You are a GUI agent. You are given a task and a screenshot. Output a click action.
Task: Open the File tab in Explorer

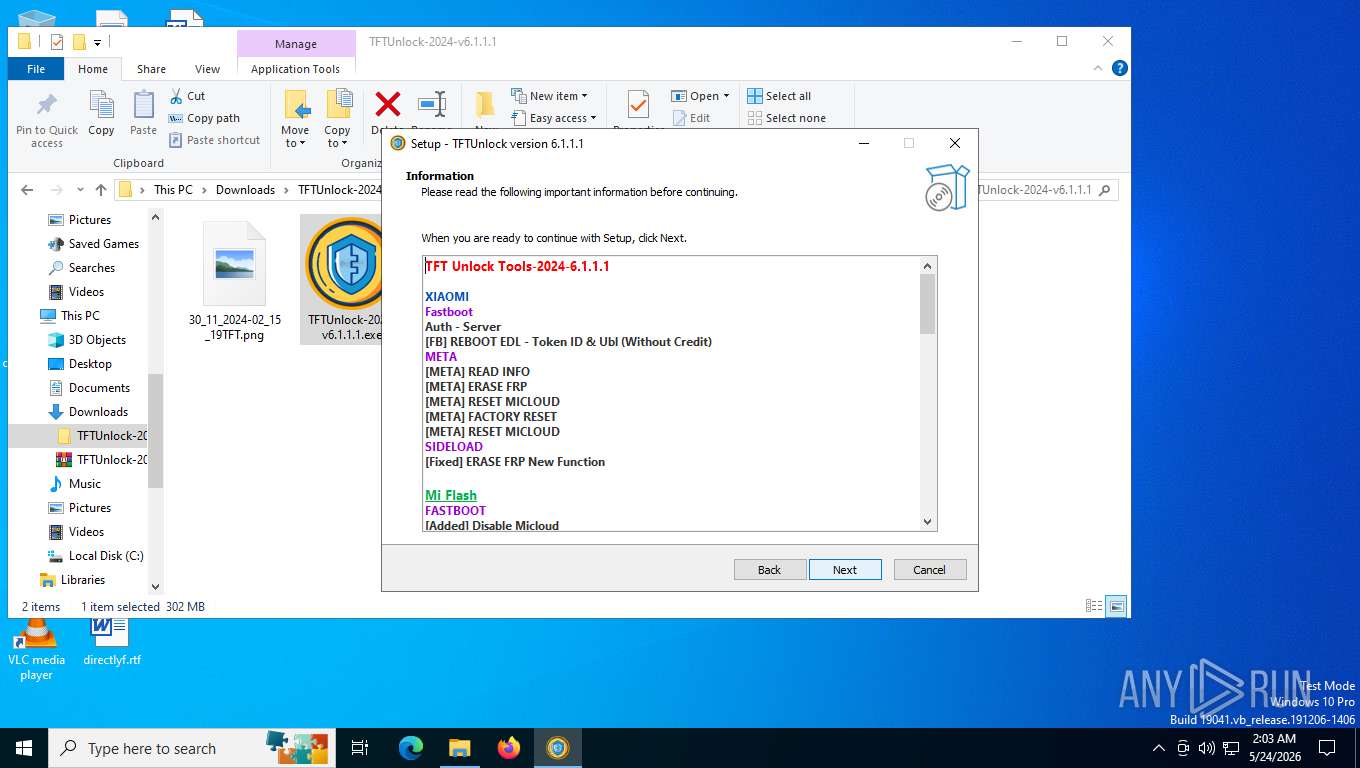tap(36, 69)
